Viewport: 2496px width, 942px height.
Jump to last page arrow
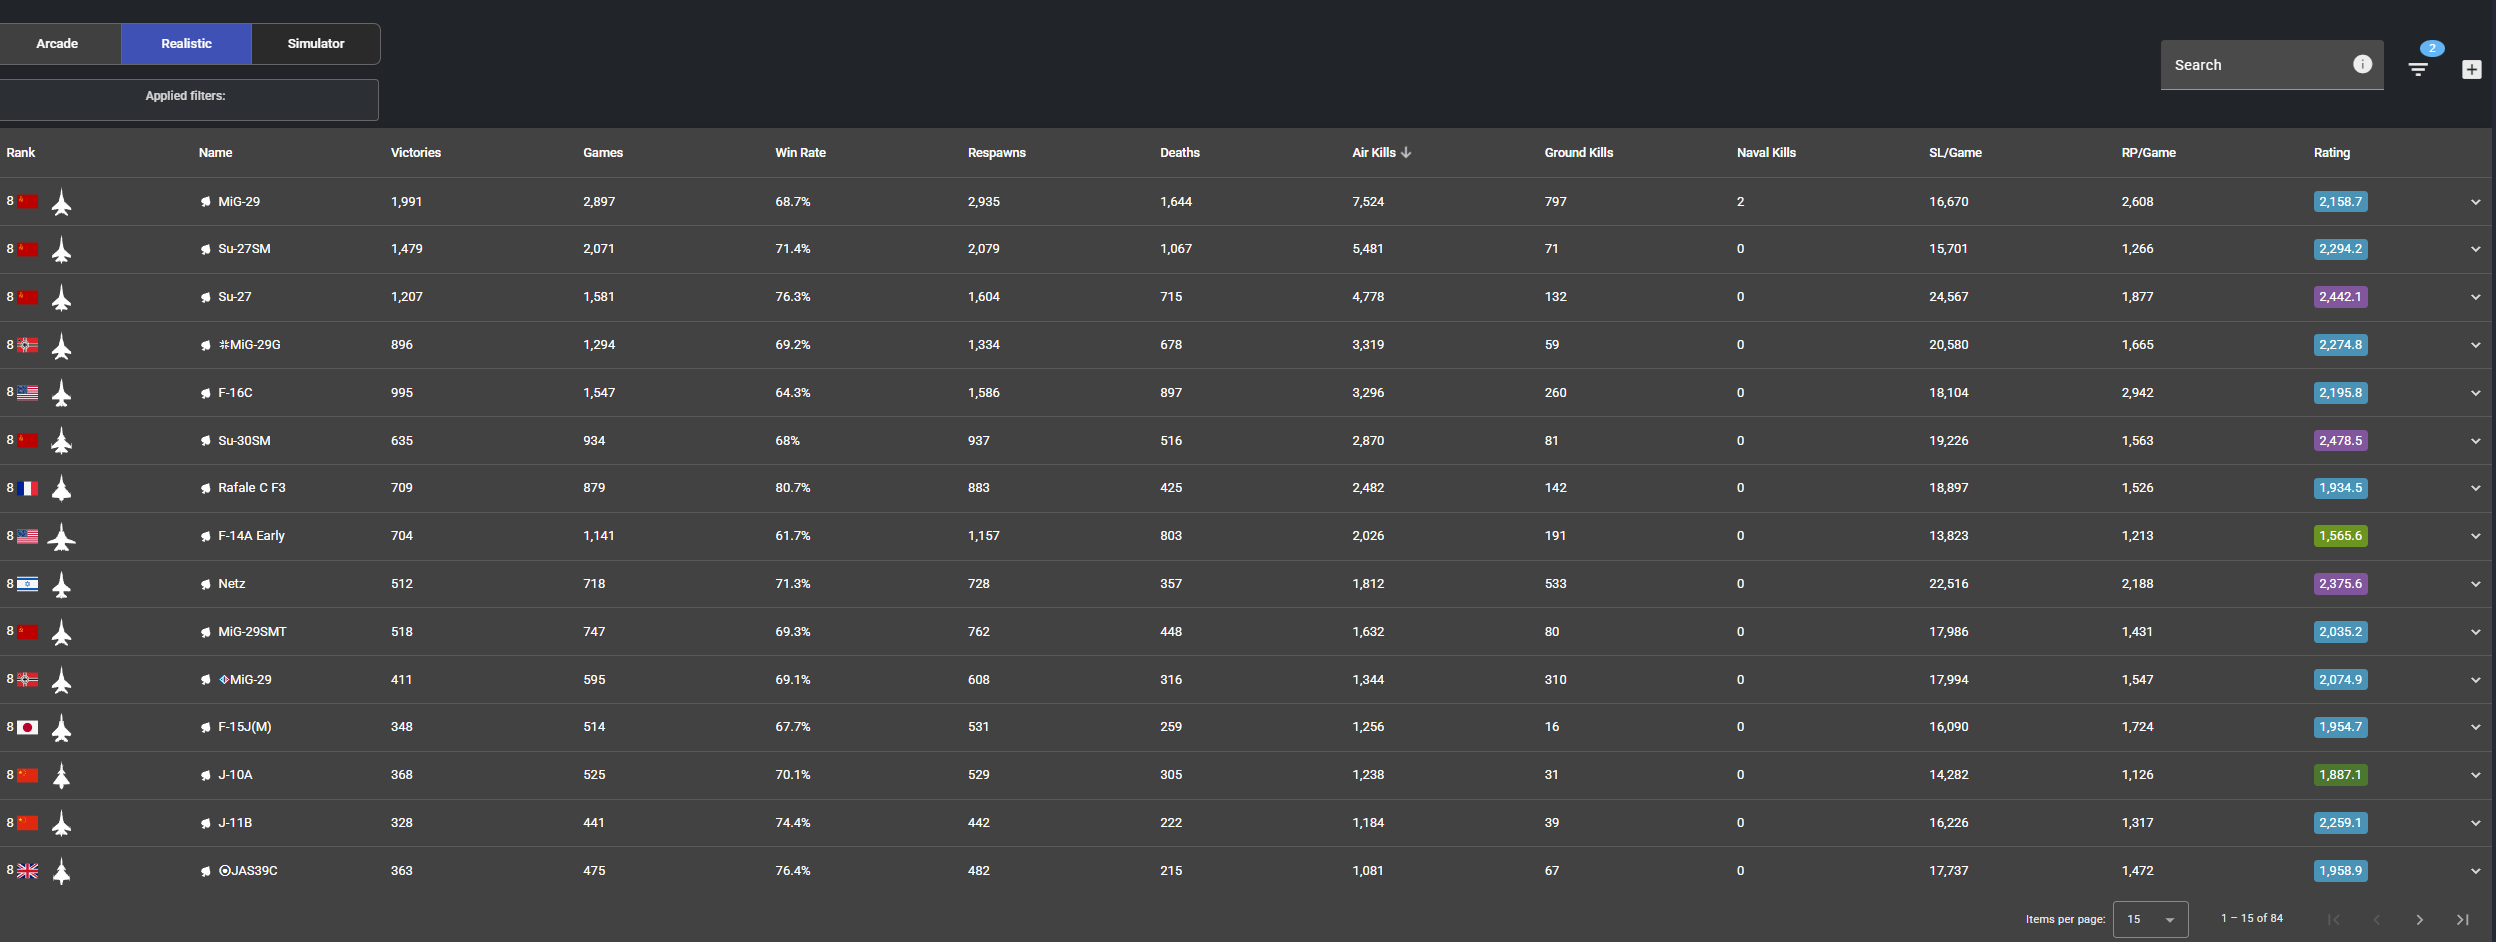pos(2462,919)
